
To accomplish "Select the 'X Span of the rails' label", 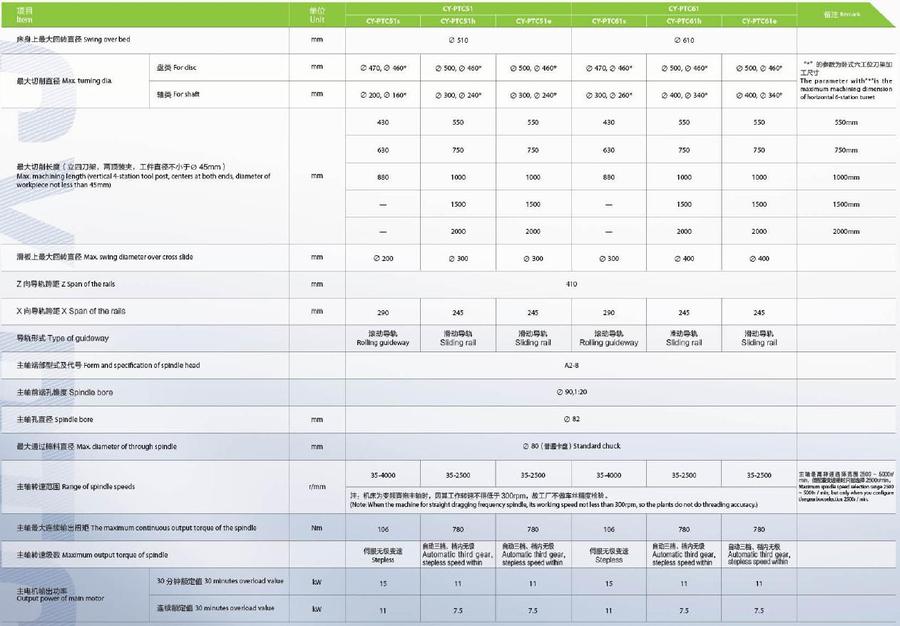I will tap(71, 311).
